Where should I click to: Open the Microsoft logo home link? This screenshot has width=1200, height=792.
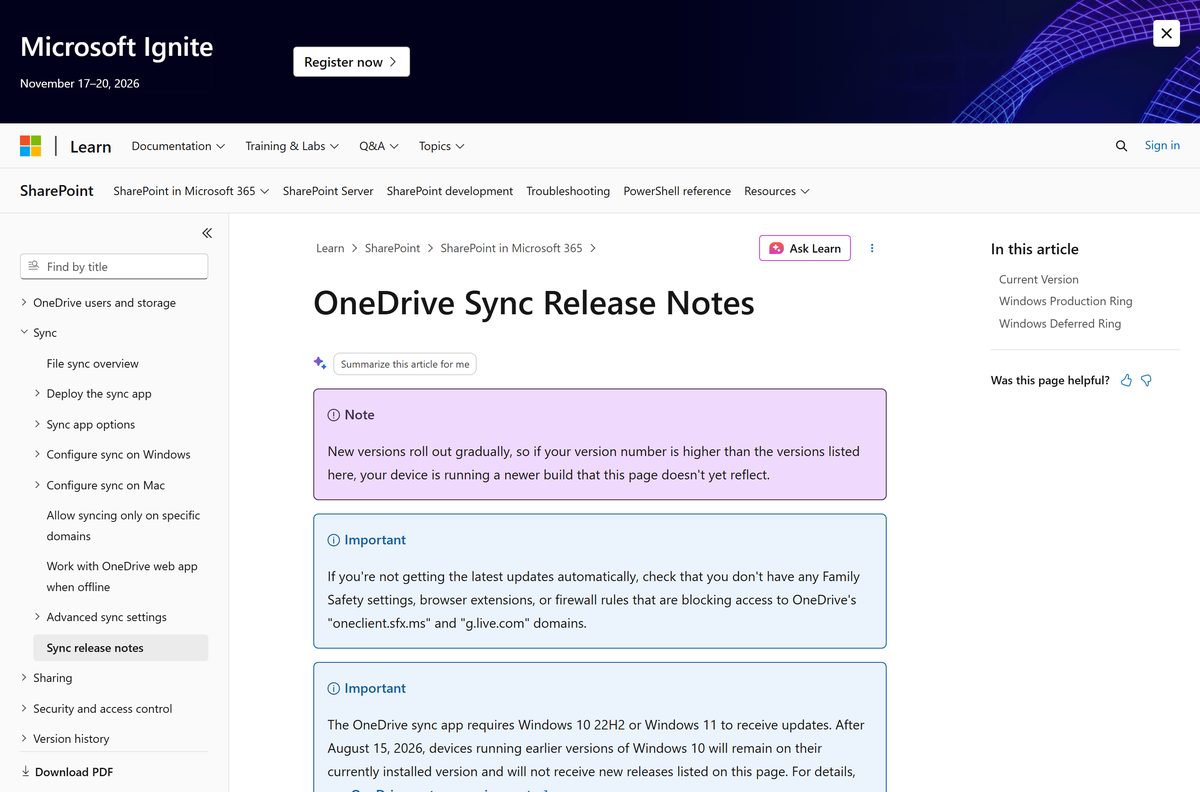31,146
